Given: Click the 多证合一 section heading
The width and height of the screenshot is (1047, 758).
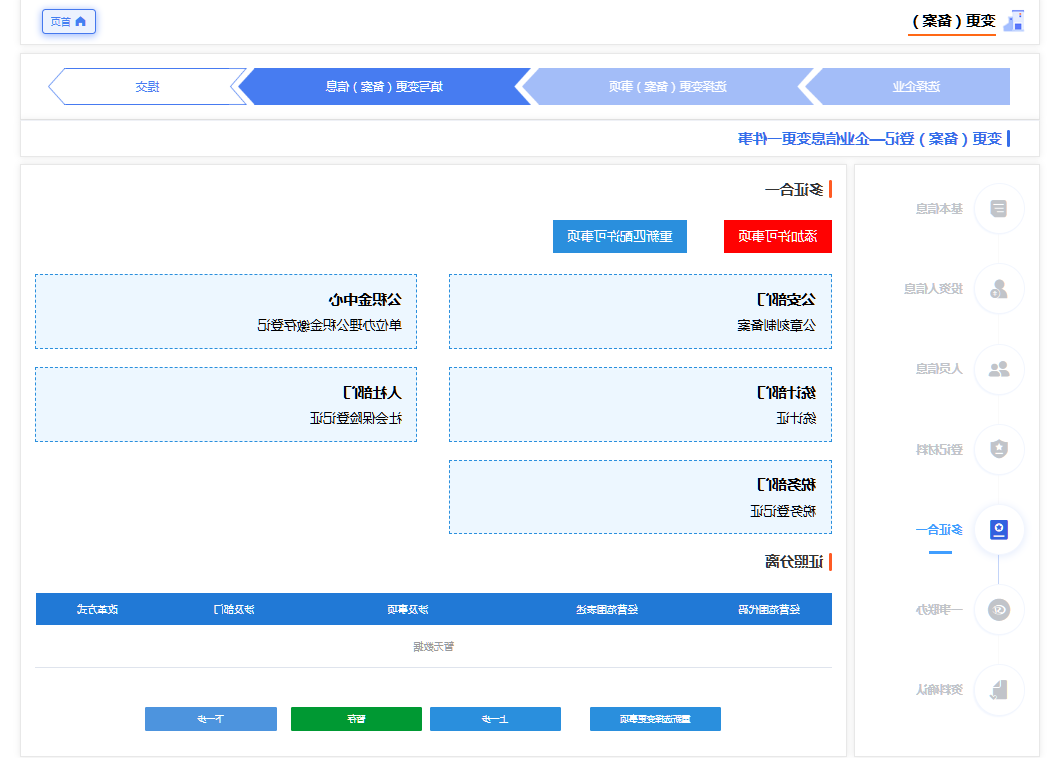Looking at the screenshot, I should pos(794,190).
